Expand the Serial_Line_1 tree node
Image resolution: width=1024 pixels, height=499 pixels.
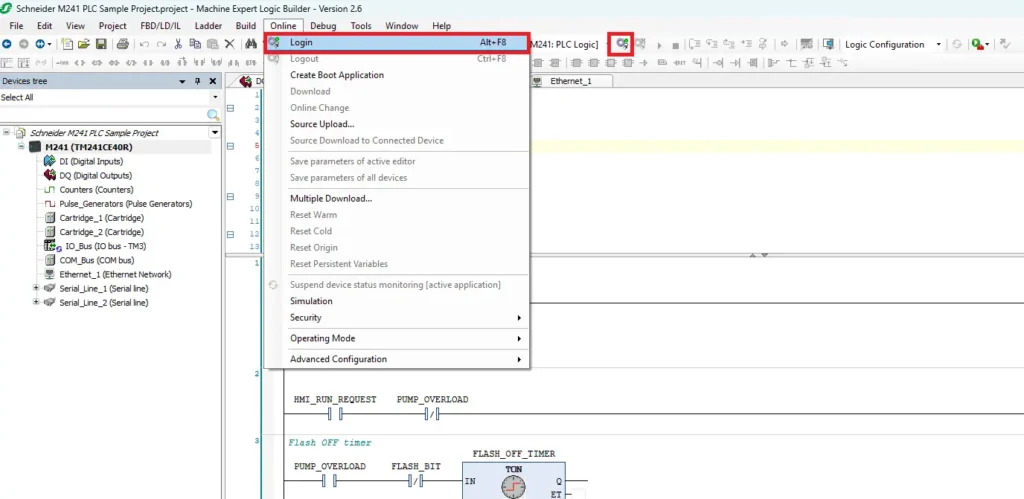point(36,288)
